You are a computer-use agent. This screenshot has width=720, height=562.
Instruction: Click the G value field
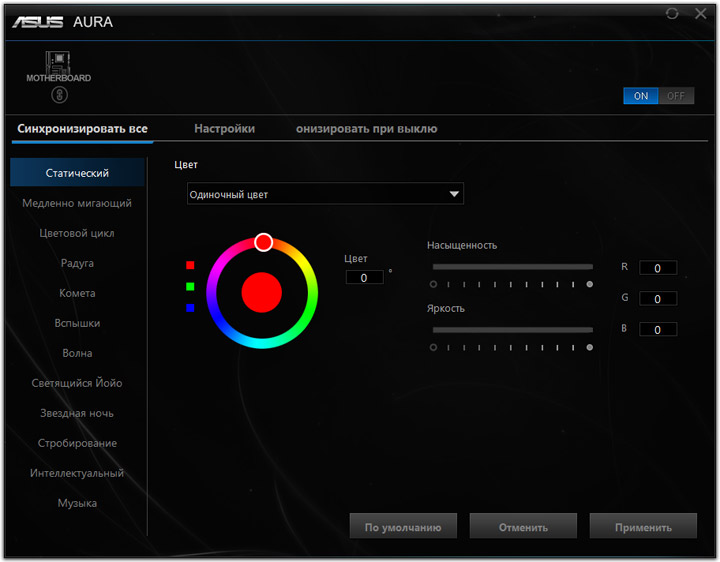pyautogui.click(x=658, y=299)
